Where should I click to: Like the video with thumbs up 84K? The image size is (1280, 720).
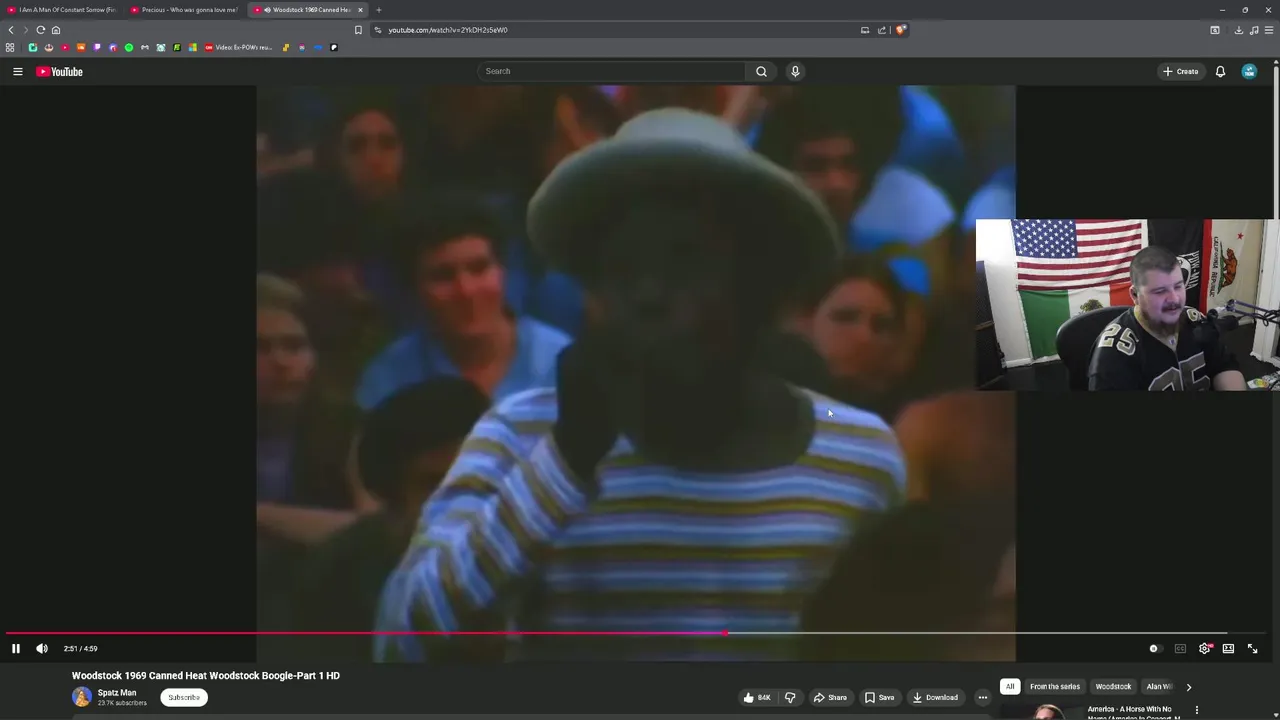tap(757, 697)
